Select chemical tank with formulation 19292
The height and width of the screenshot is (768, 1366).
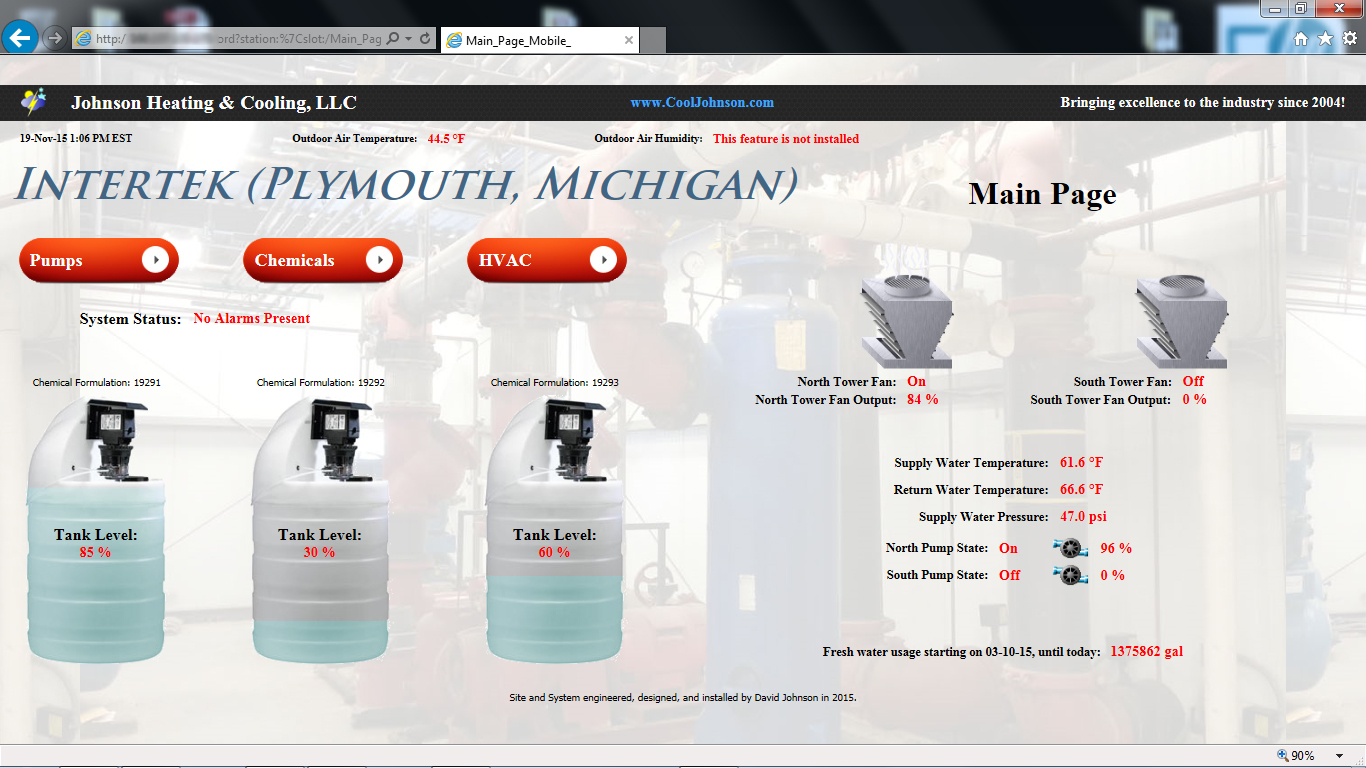coord(320,530)
